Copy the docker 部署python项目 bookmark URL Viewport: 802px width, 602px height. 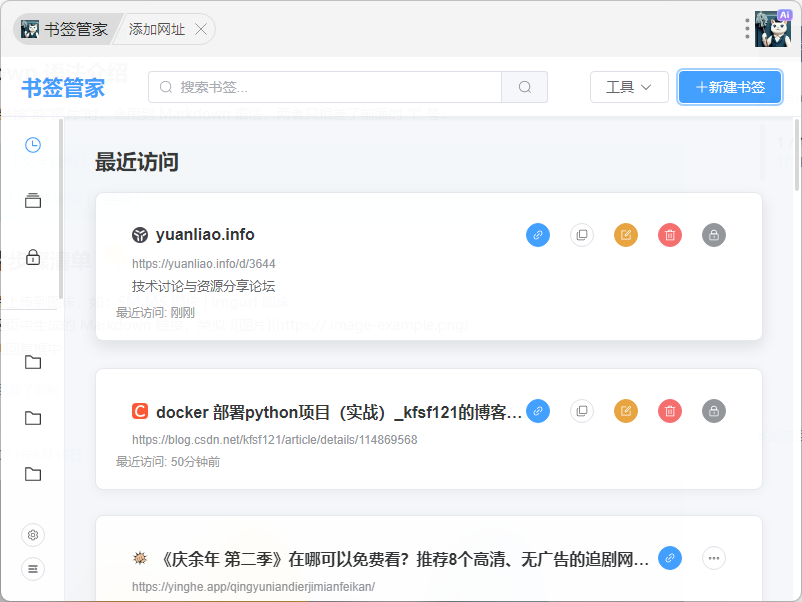pos(582,411)
